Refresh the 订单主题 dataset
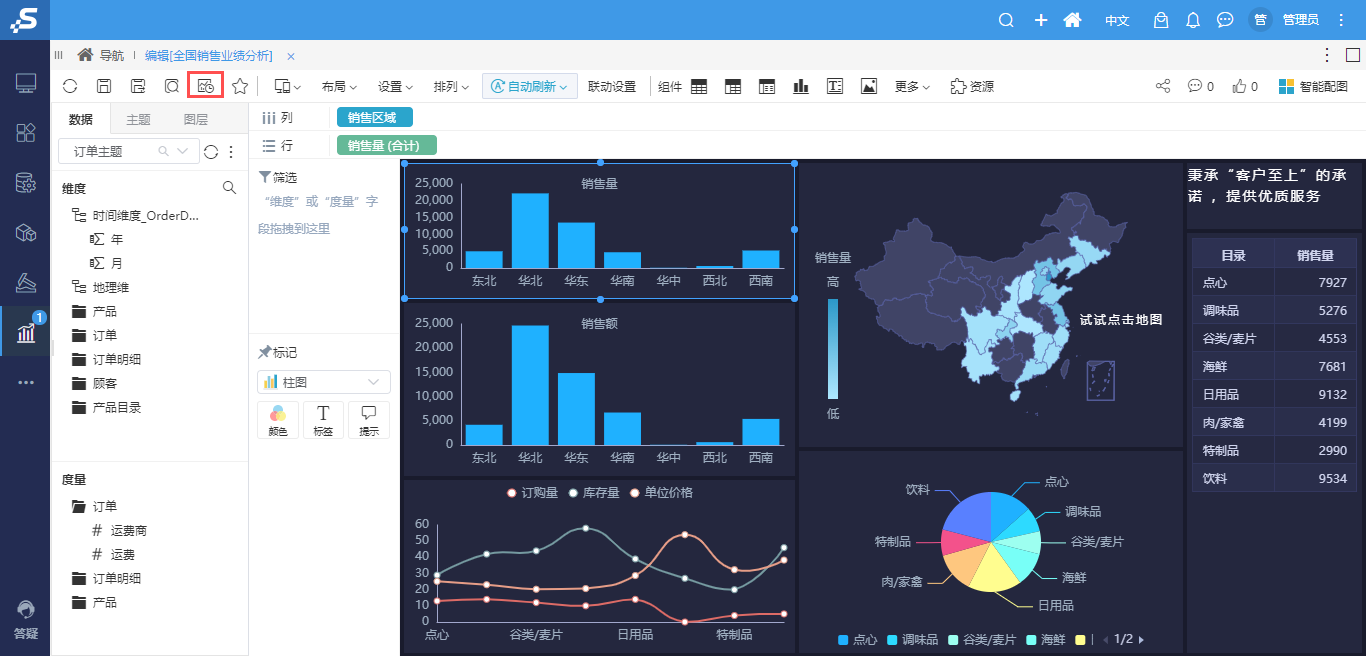Viewport: 1366px width, 656px height. click(x=211, y=152)
